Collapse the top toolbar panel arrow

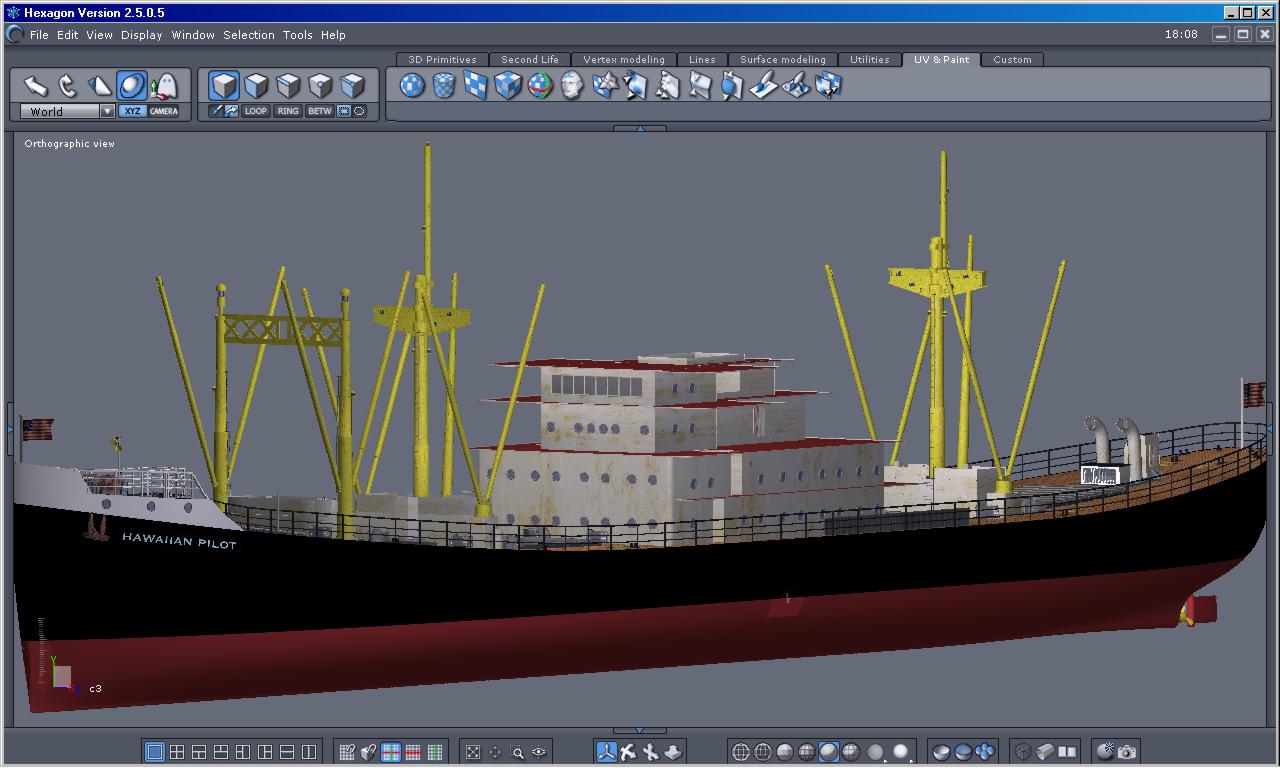pos(640,128)
